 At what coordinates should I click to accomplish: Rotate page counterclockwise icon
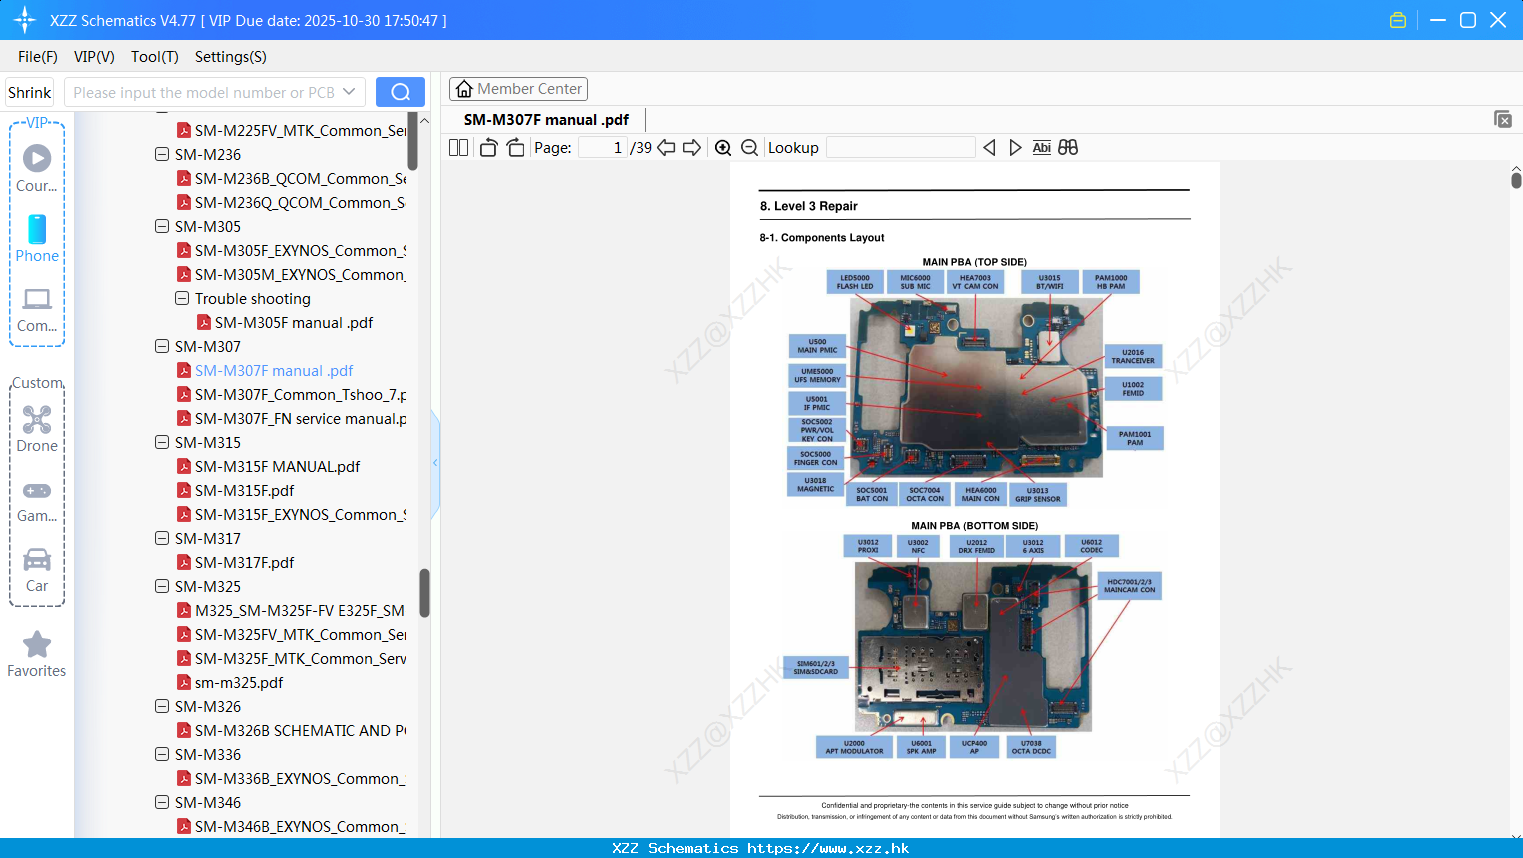(489, 147)
